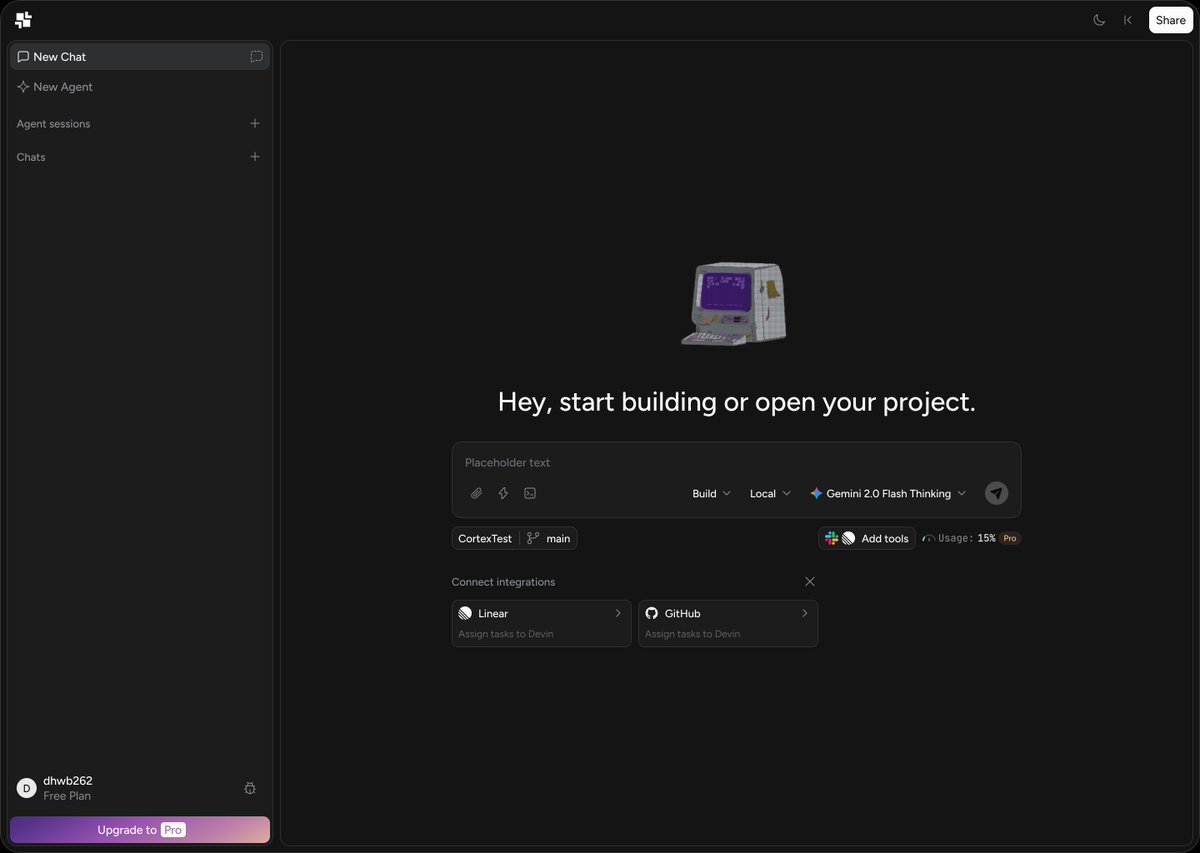Click the Share button
The height and width of the screenshot is (853, 1200).
click(1171, 20)
